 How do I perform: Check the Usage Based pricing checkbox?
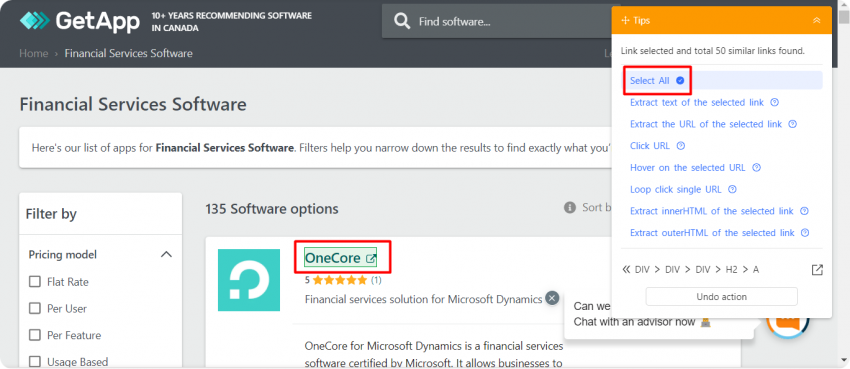[x=35, y=361]
